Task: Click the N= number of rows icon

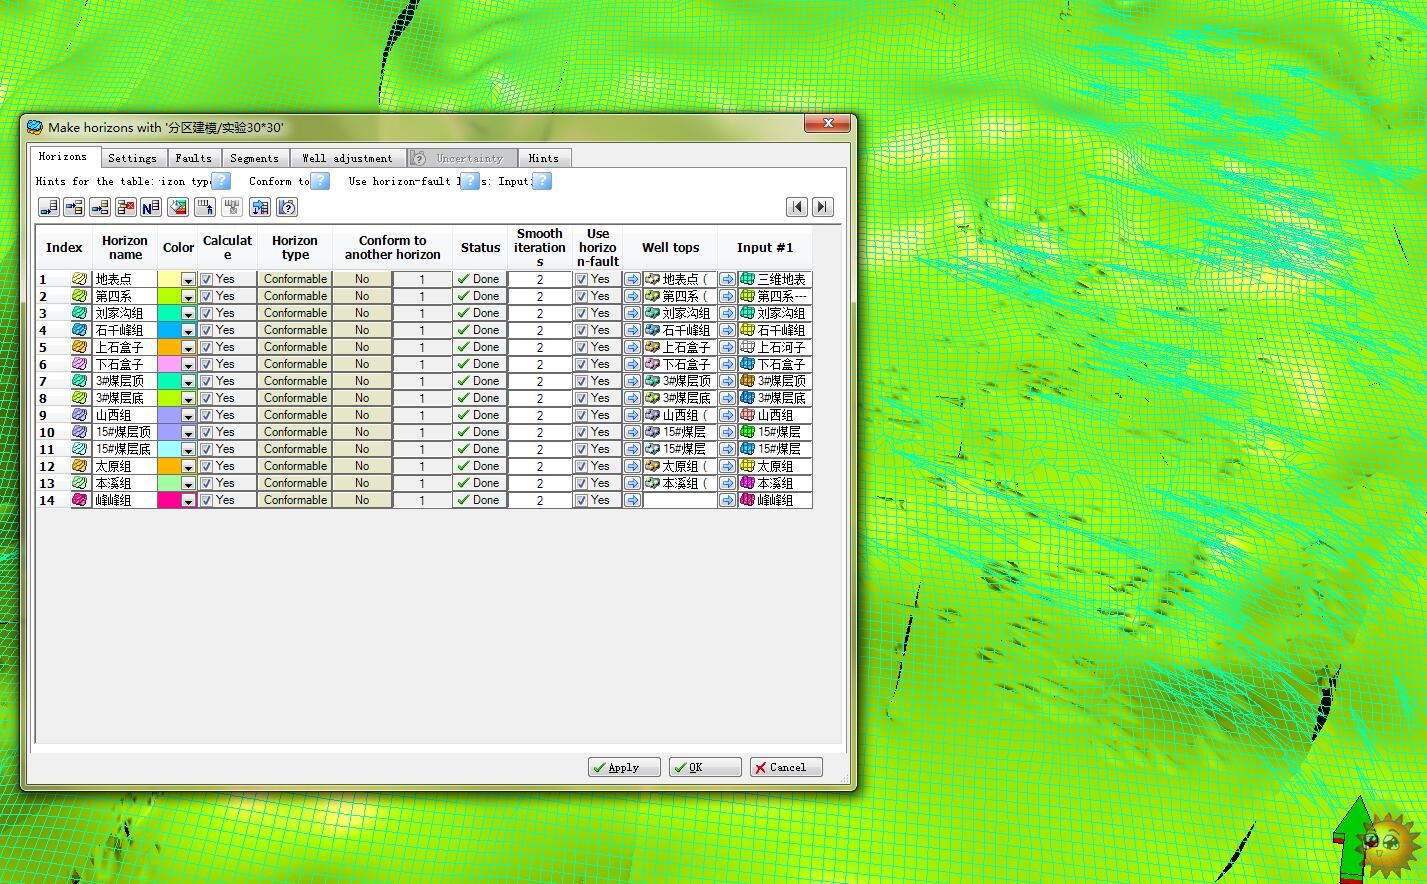Action: click(x=151, y=207)
